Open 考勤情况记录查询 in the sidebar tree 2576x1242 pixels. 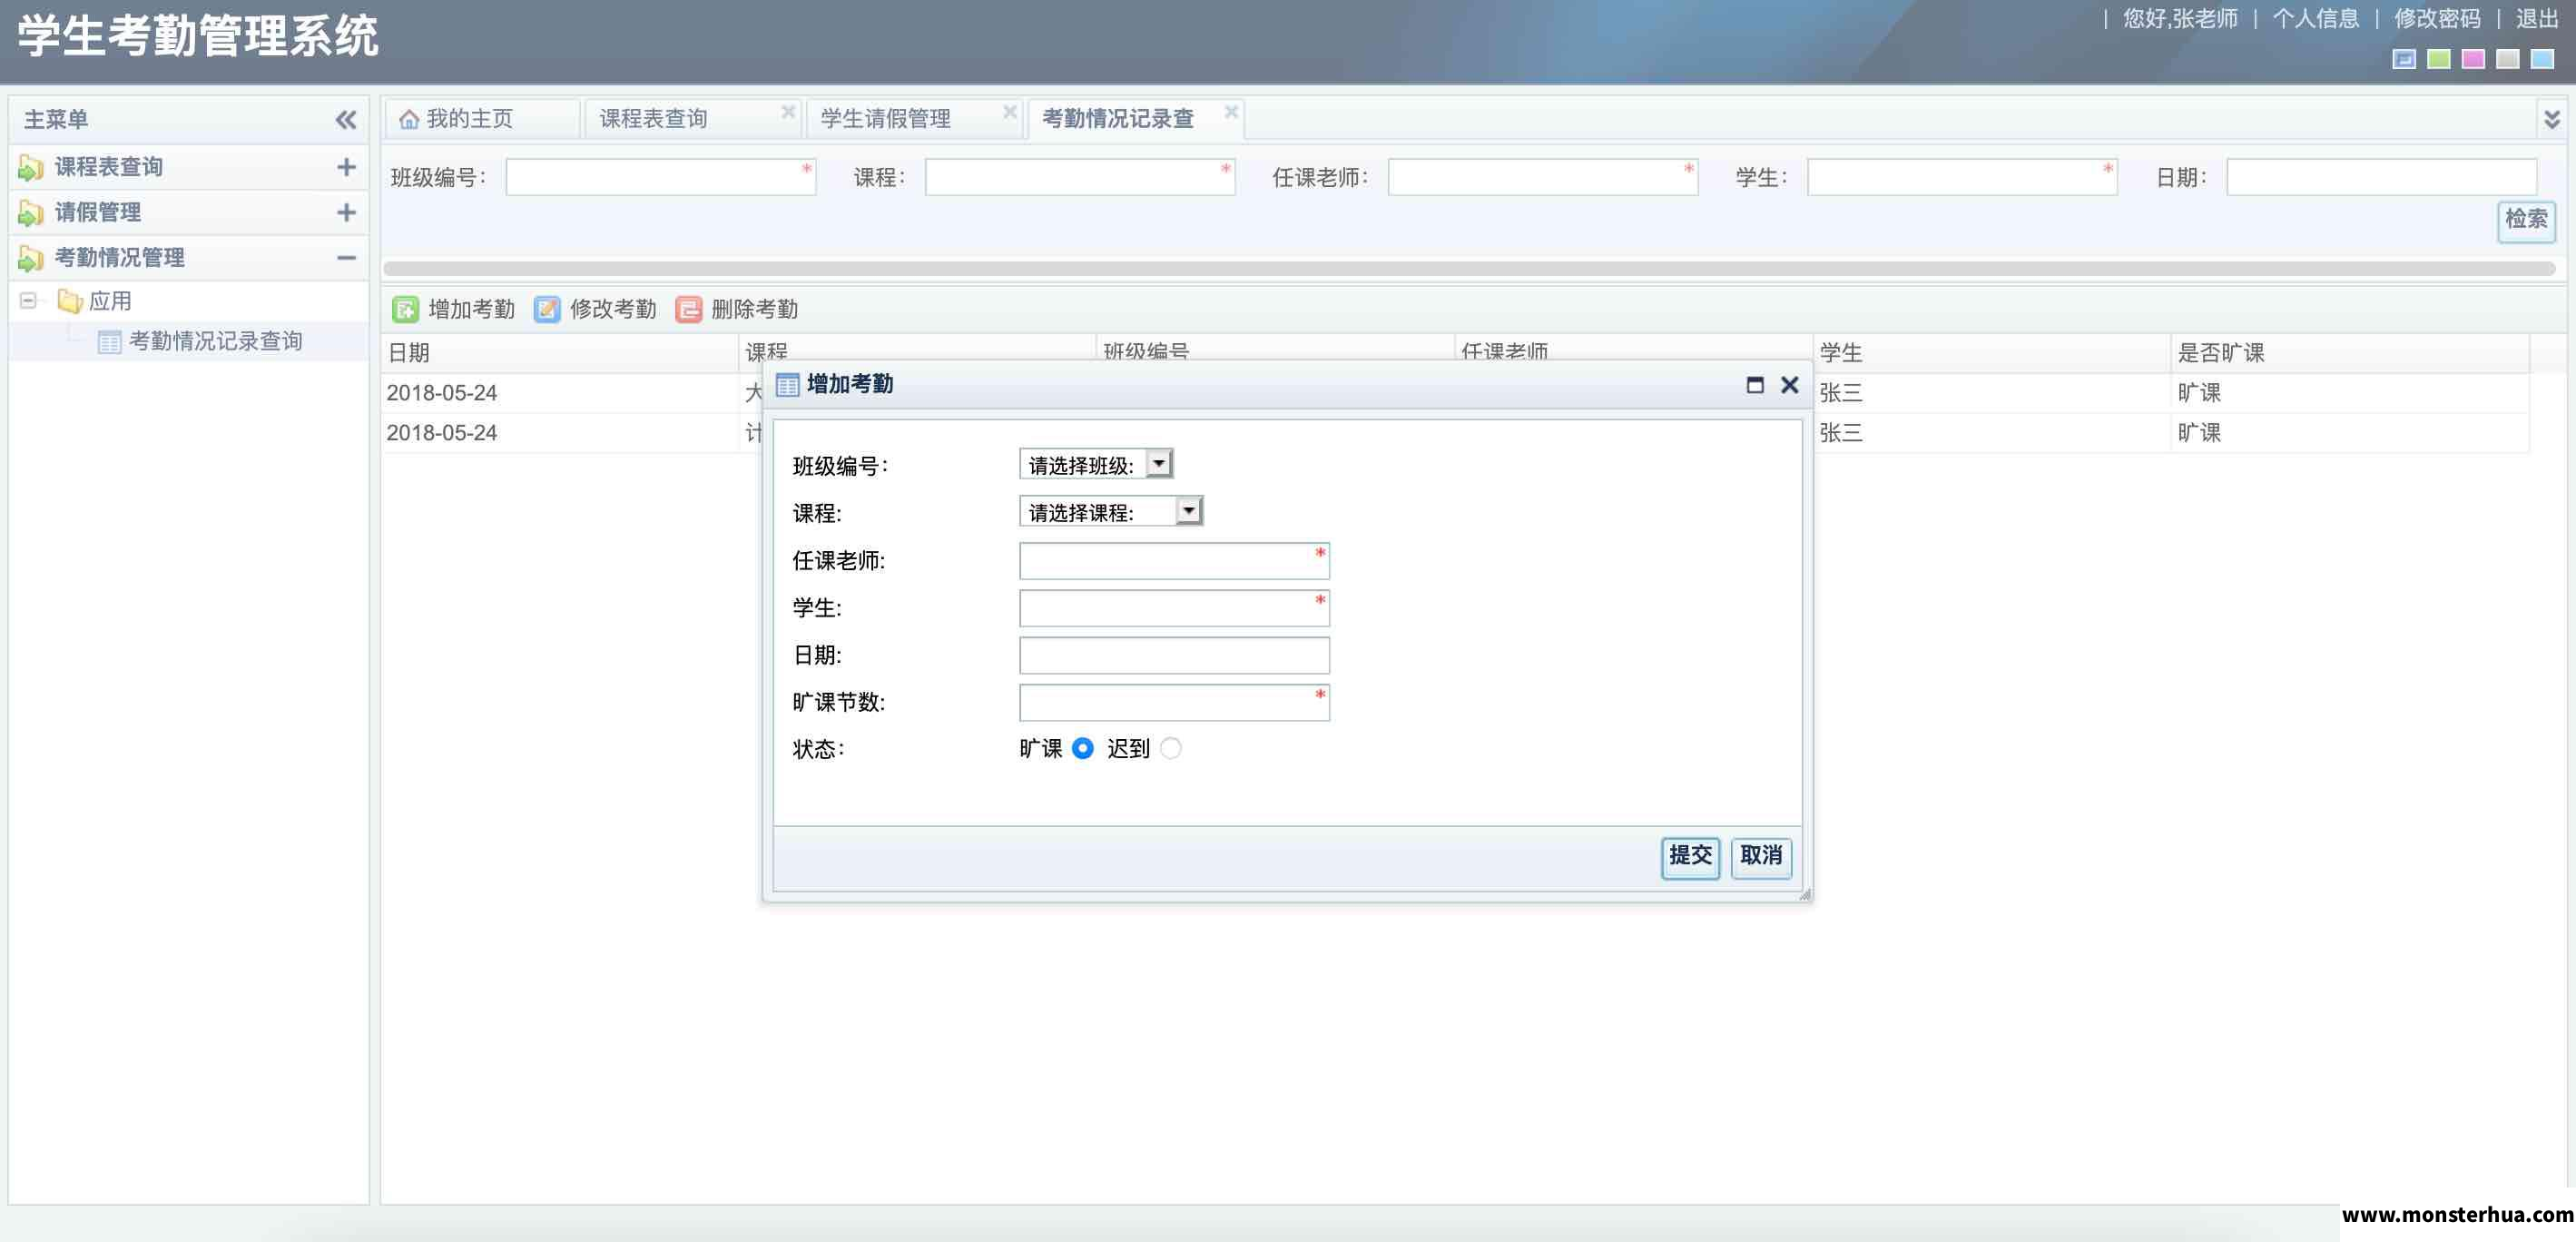coord(215,341)
